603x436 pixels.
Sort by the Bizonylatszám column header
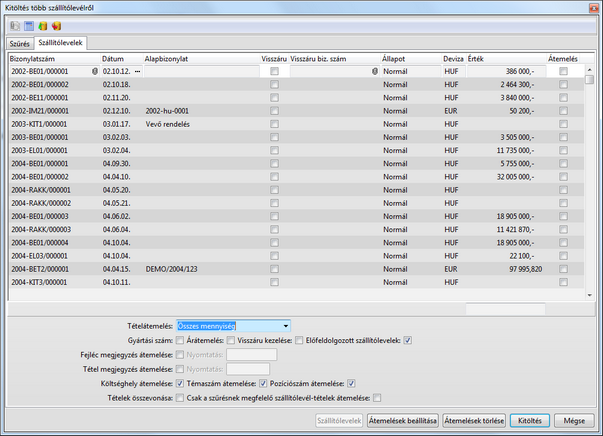click(x=54, y=59)
